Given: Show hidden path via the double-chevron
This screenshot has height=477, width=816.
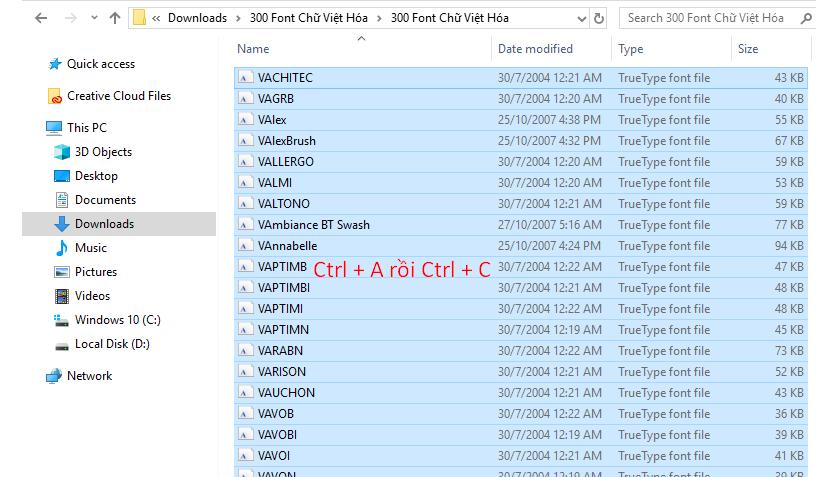Looking at the screenshot, I should coord(156,19).
